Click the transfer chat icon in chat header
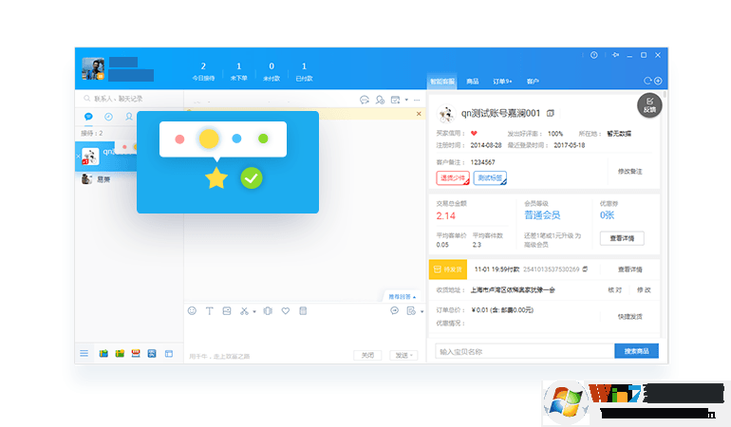The width and height of the screenshot is (731, 427). 365,100
